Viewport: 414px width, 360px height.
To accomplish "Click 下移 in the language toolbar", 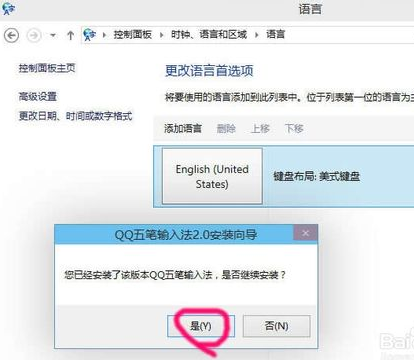I will pos(294,128).
